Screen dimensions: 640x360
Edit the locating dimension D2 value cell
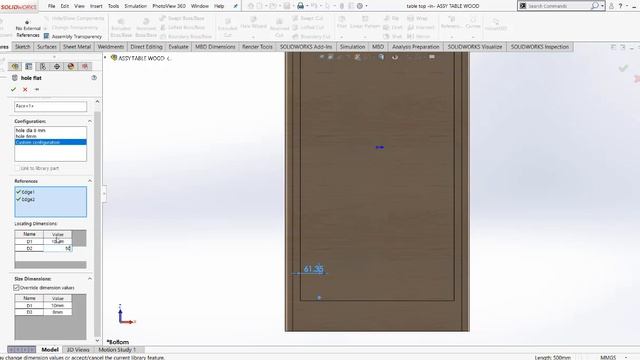[x=58, y=248]
